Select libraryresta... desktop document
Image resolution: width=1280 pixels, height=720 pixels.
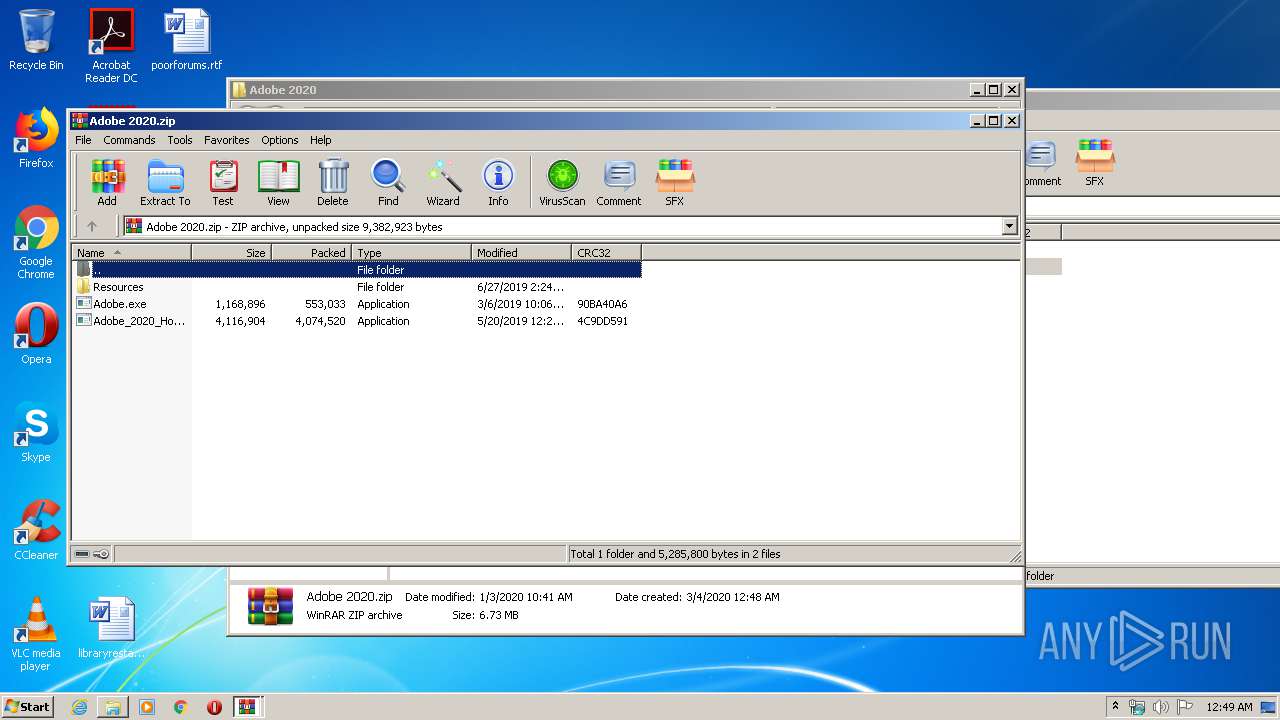(x=111, y=628)
